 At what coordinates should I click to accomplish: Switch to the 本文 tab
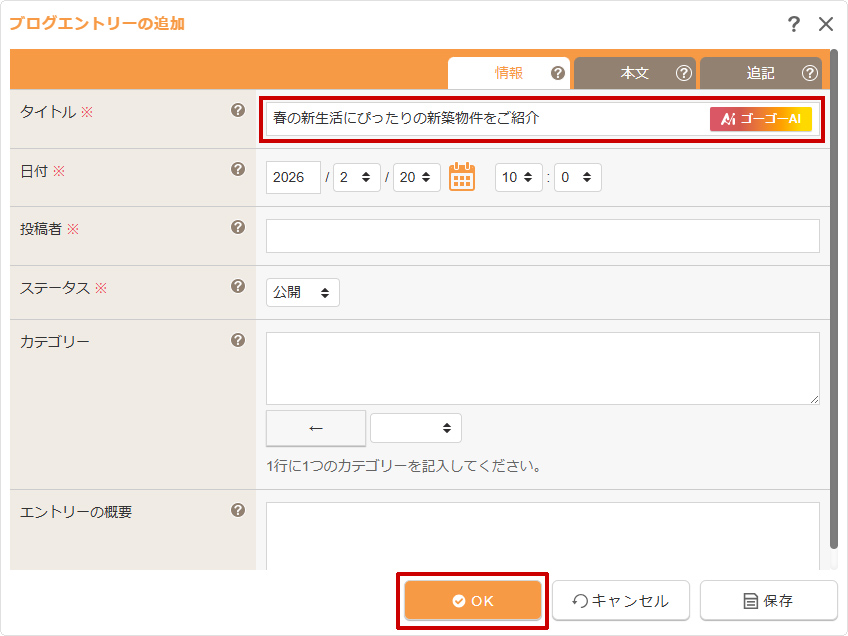[x=635, y=73]
